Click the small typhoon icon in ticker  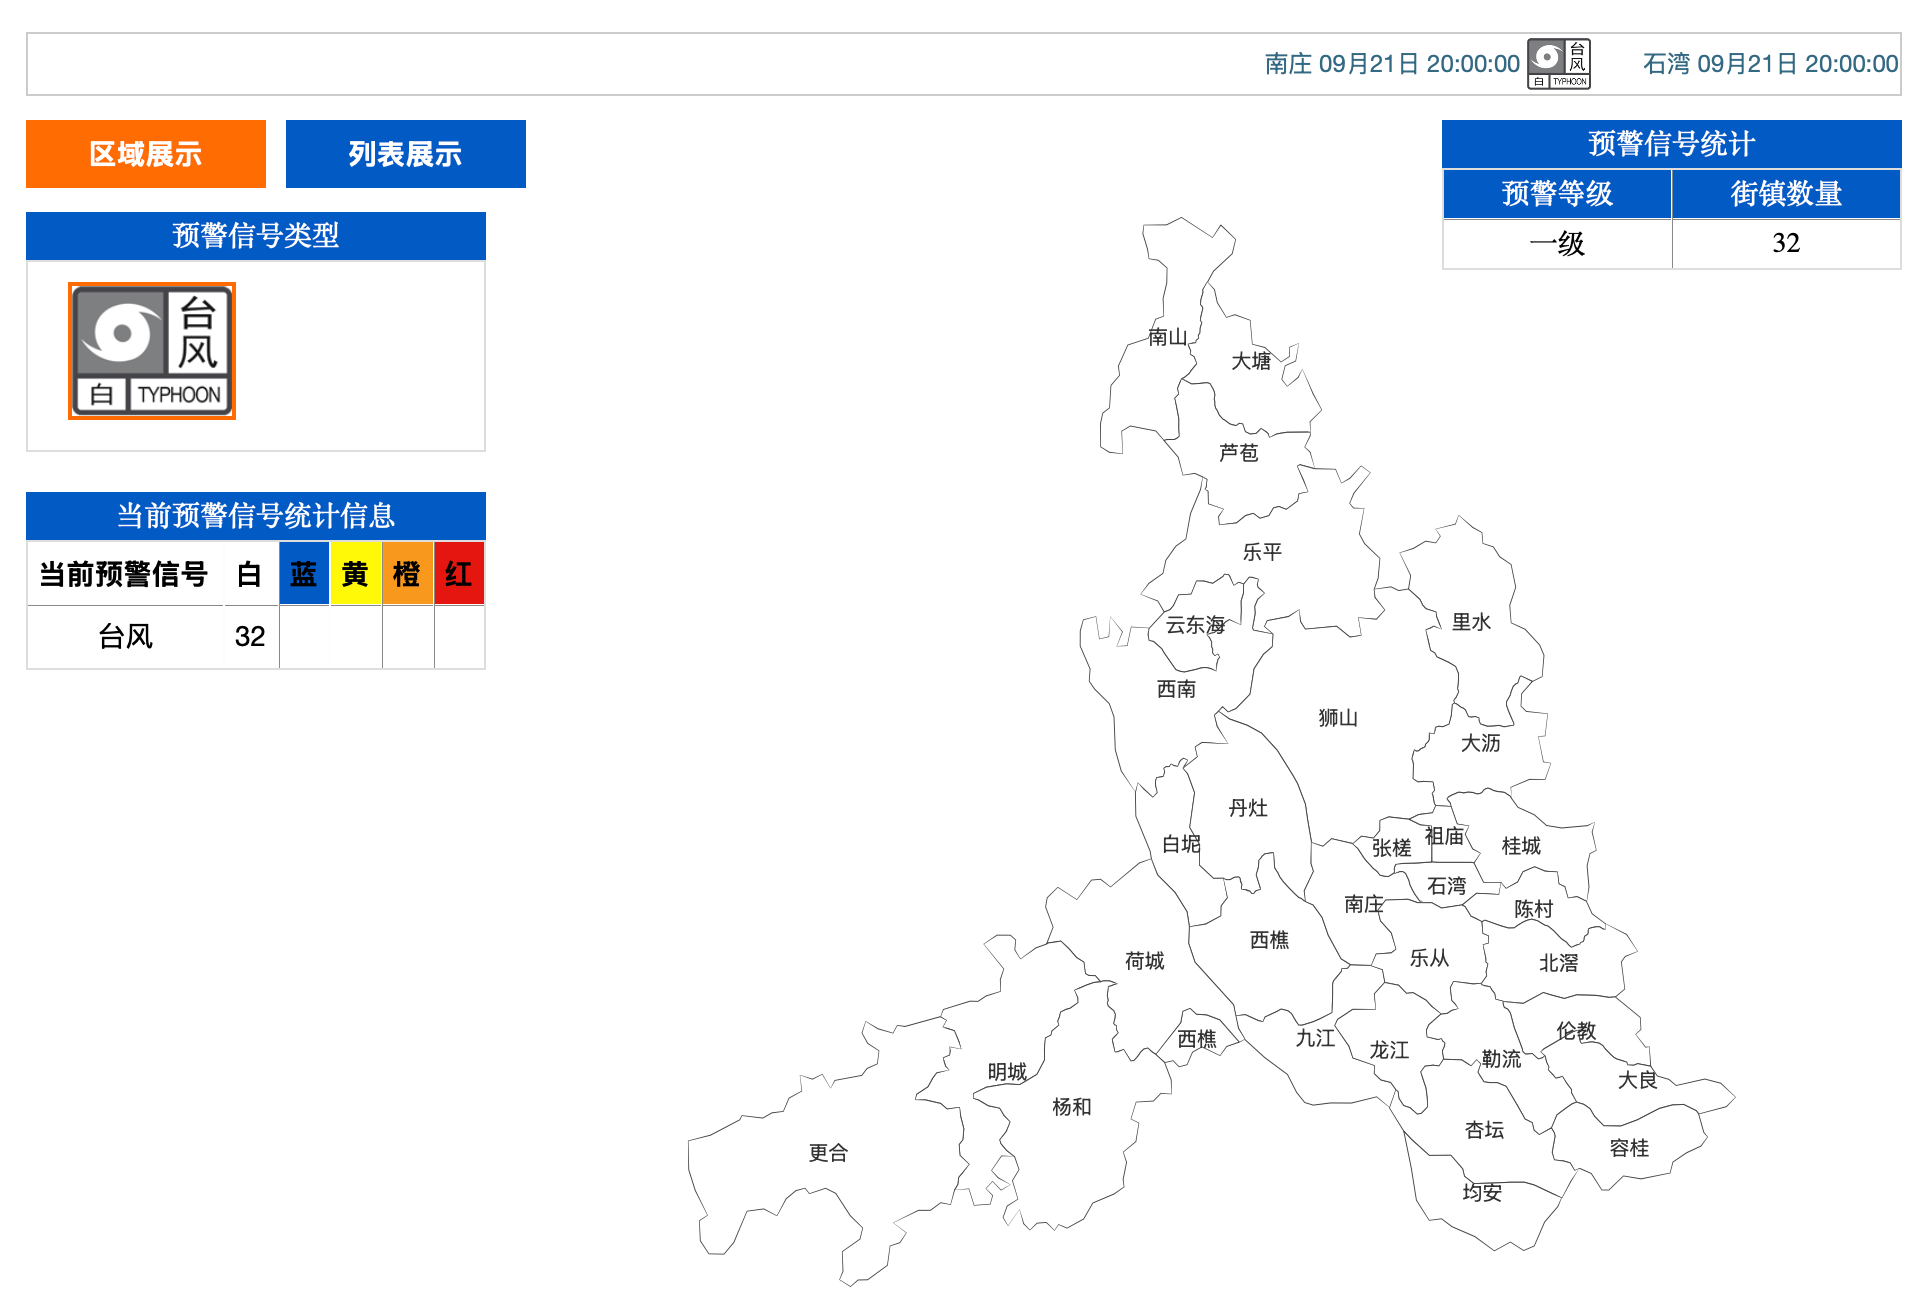click(1559, 64)
